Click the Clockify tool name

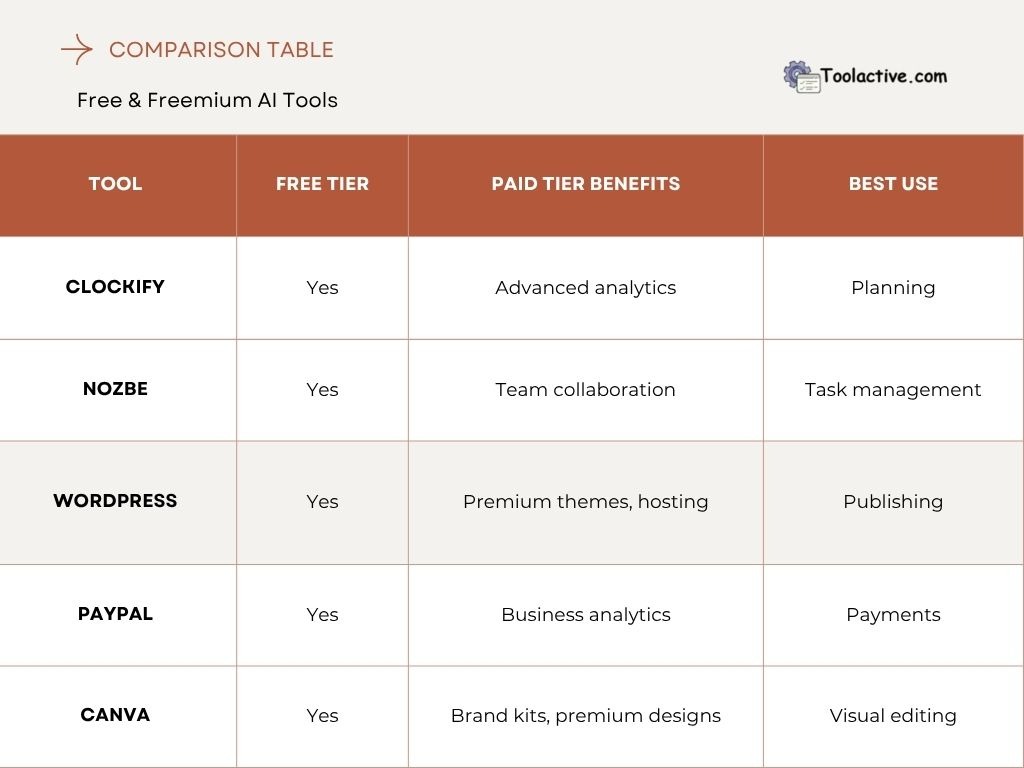point(115,287)
